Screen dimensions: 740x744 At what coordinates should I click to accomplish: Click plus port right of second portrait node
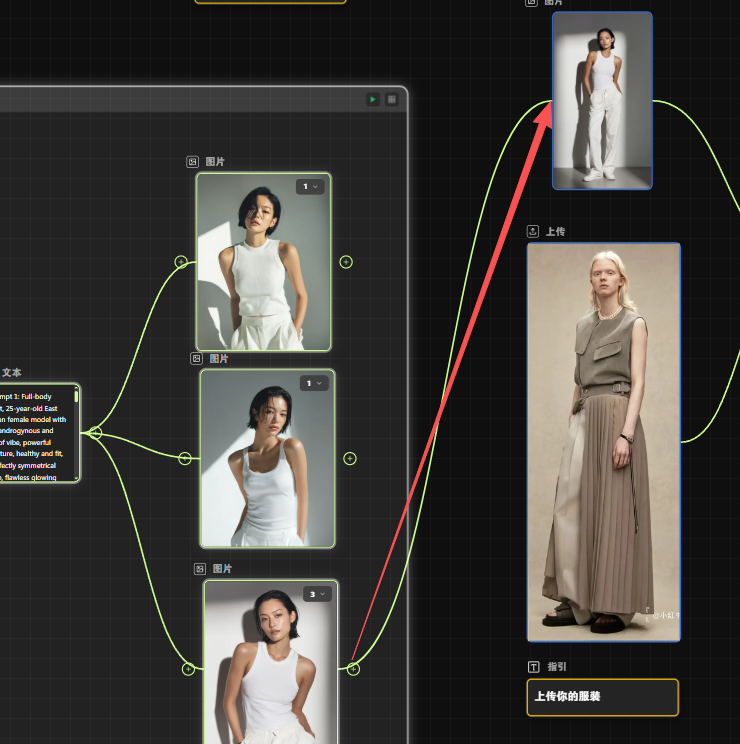350,458
